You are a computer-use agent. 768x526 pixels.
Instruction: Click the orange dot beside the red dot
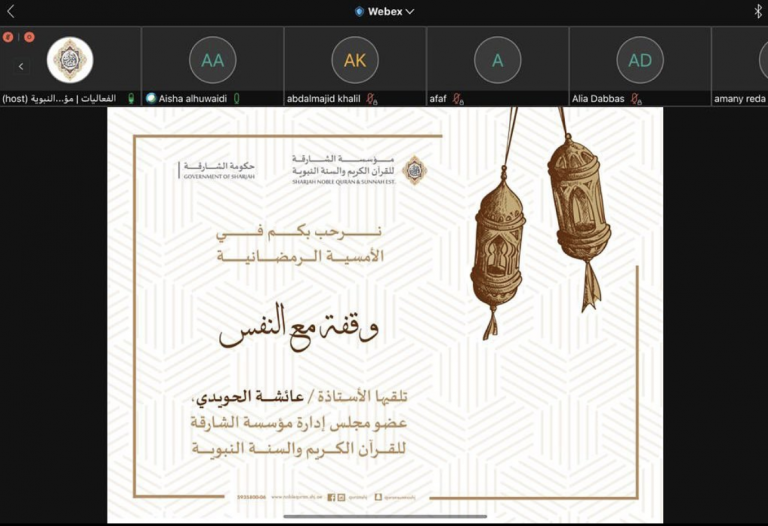pos(29,37)
